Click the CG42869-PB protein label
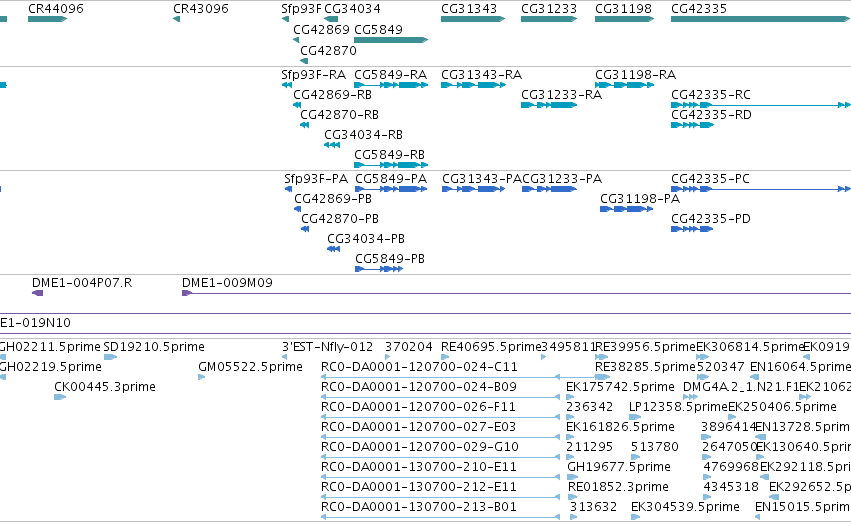Image resolution: width=851 pixels, height=522 pixels. click(x=333, y=199)
